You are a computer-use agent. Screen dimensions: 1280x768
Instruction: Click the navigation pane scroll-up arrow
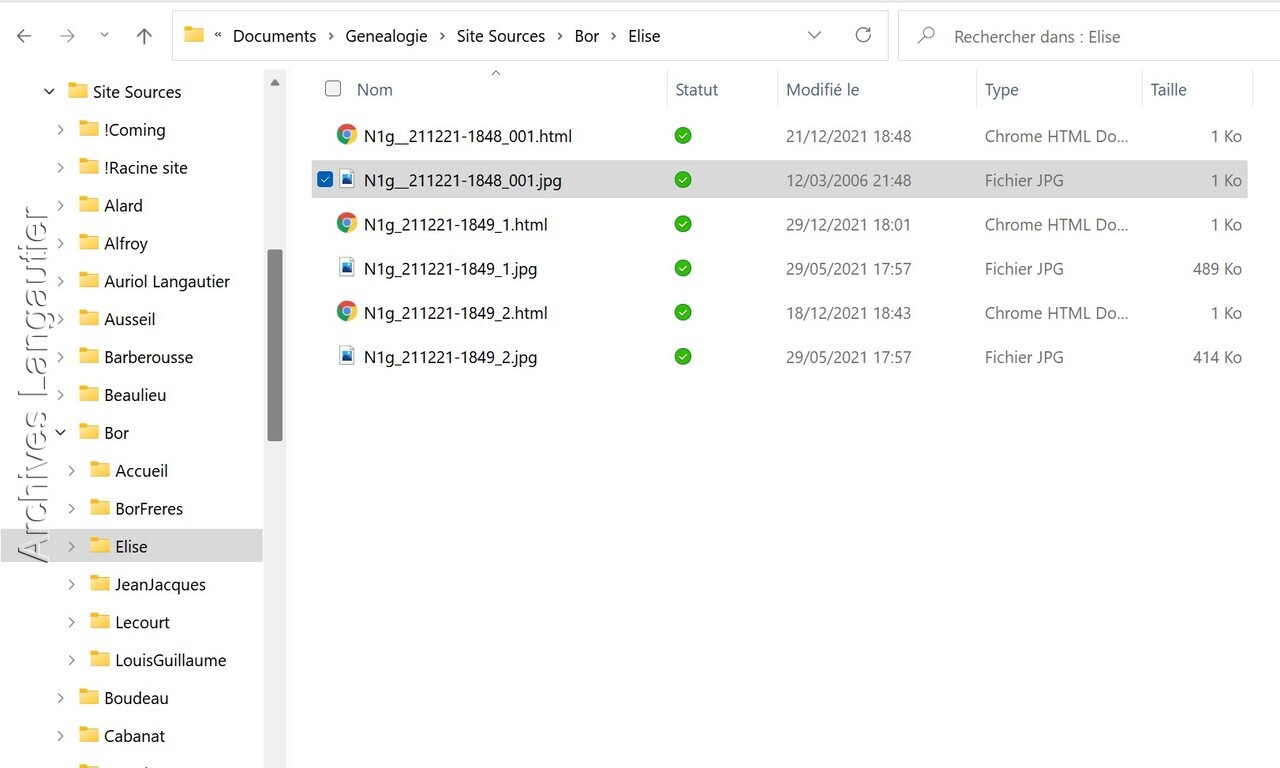(275, 82)
